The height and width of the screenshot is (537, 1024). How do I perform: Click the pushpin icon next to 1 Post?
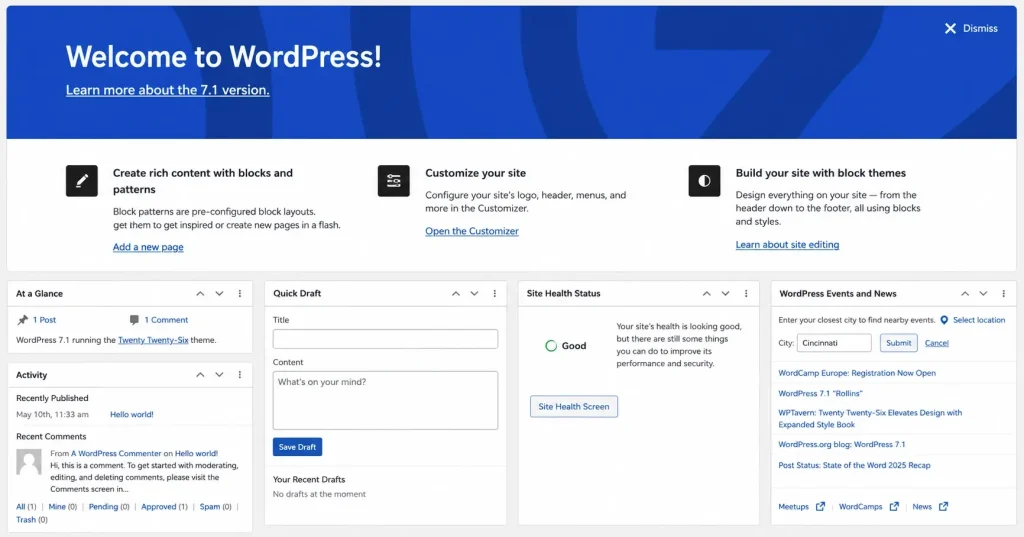23,319
